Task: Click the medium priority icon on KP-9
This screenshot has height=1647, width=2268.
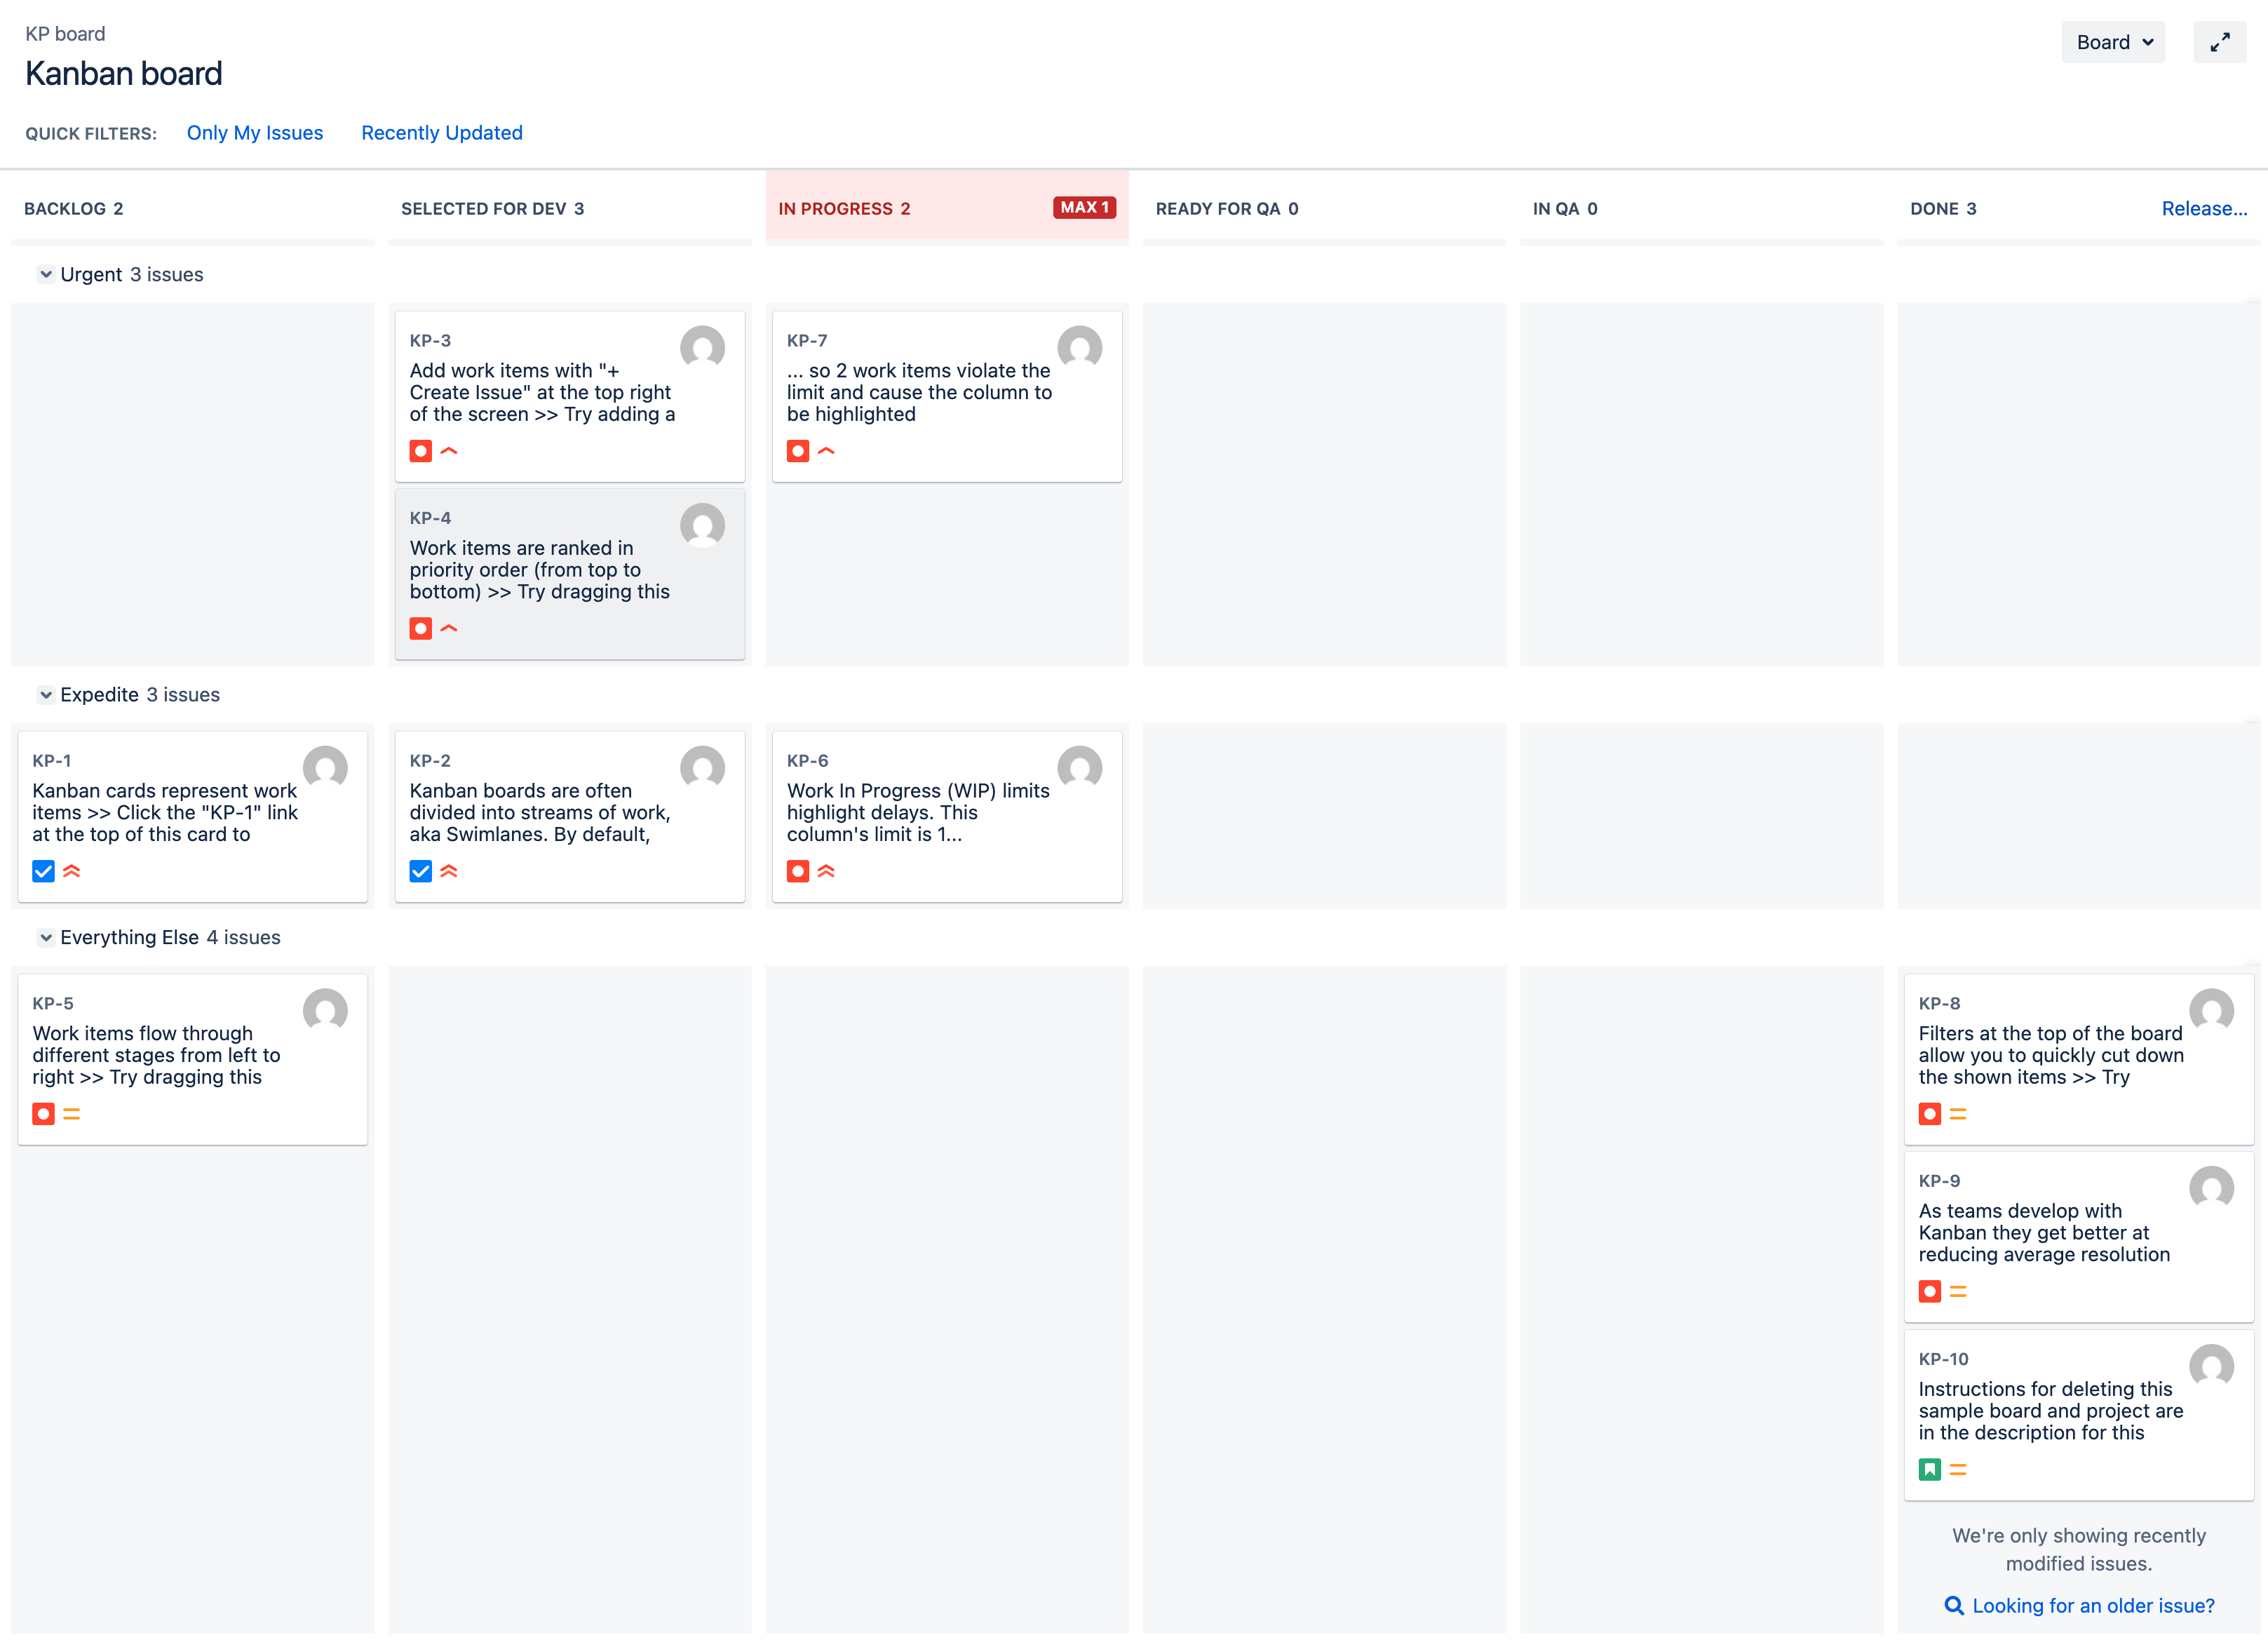Action: point(1958,1292)
